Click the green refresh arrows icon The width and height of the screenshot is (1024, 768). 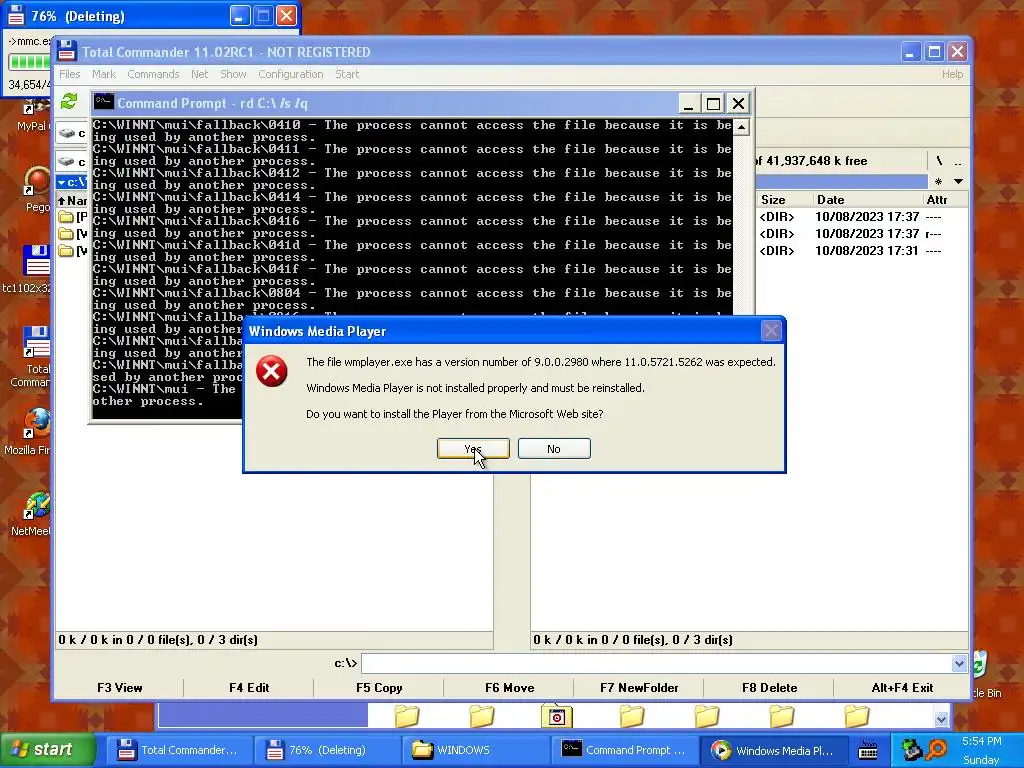[x=69, y=102]
